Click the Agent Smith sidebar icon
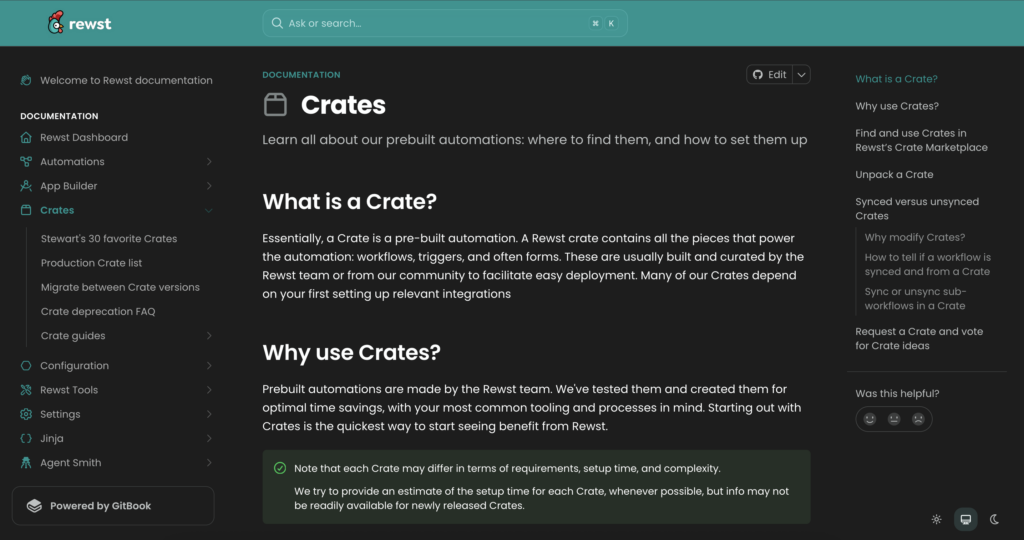 26,463
